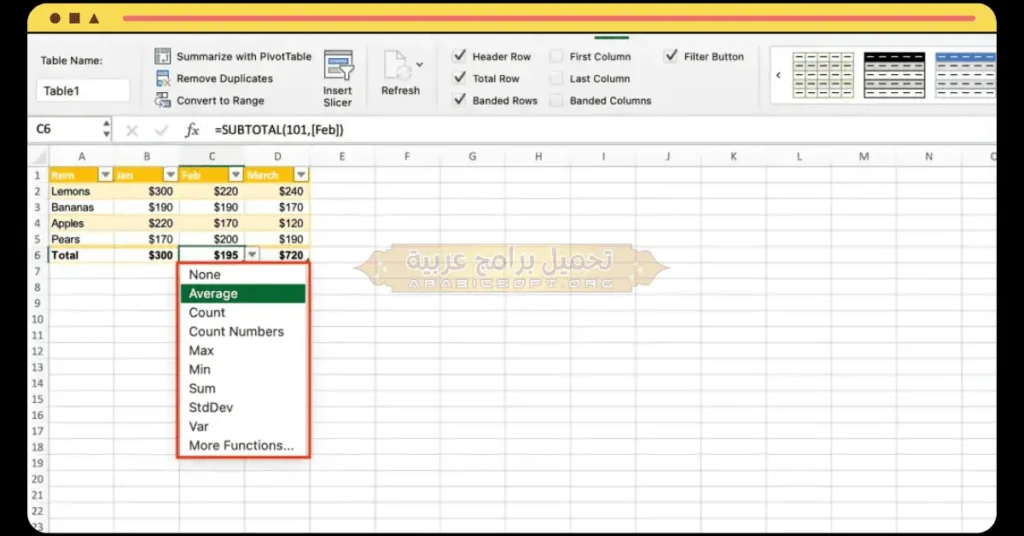This screenshot has width=1024, height=536.
Task: Open the Refresh dropdown arrow
Action: [x=419, y=64]
